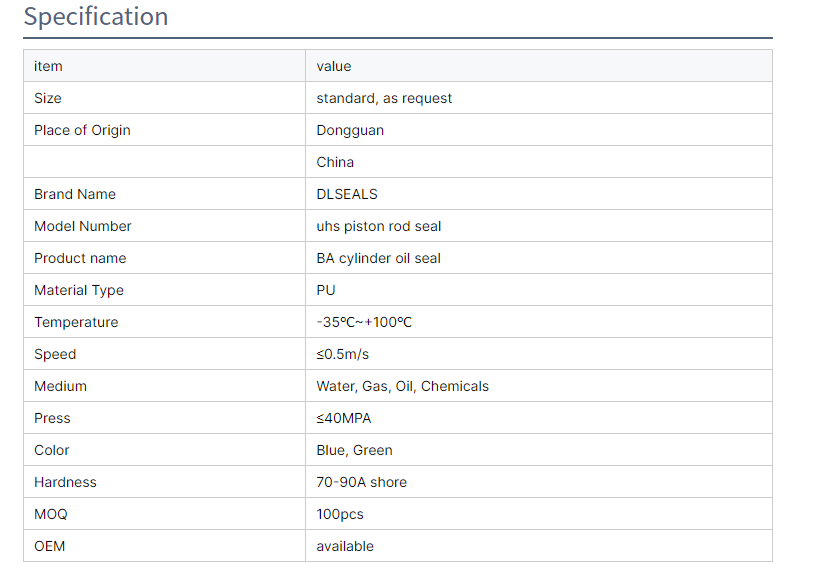Click the 100pcs MOQ value
Image resolution: width=823 pixels, height=576 pixels.
(340, 514)
